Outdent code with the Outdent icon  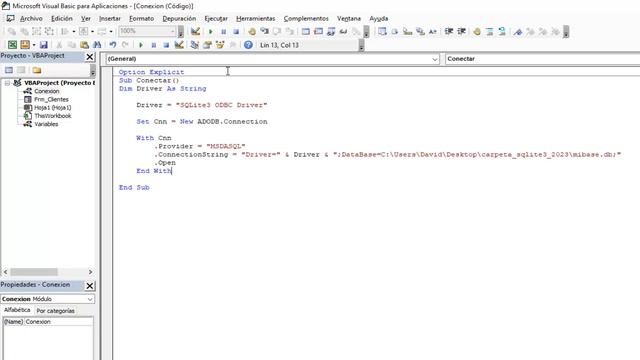[462, 31]
